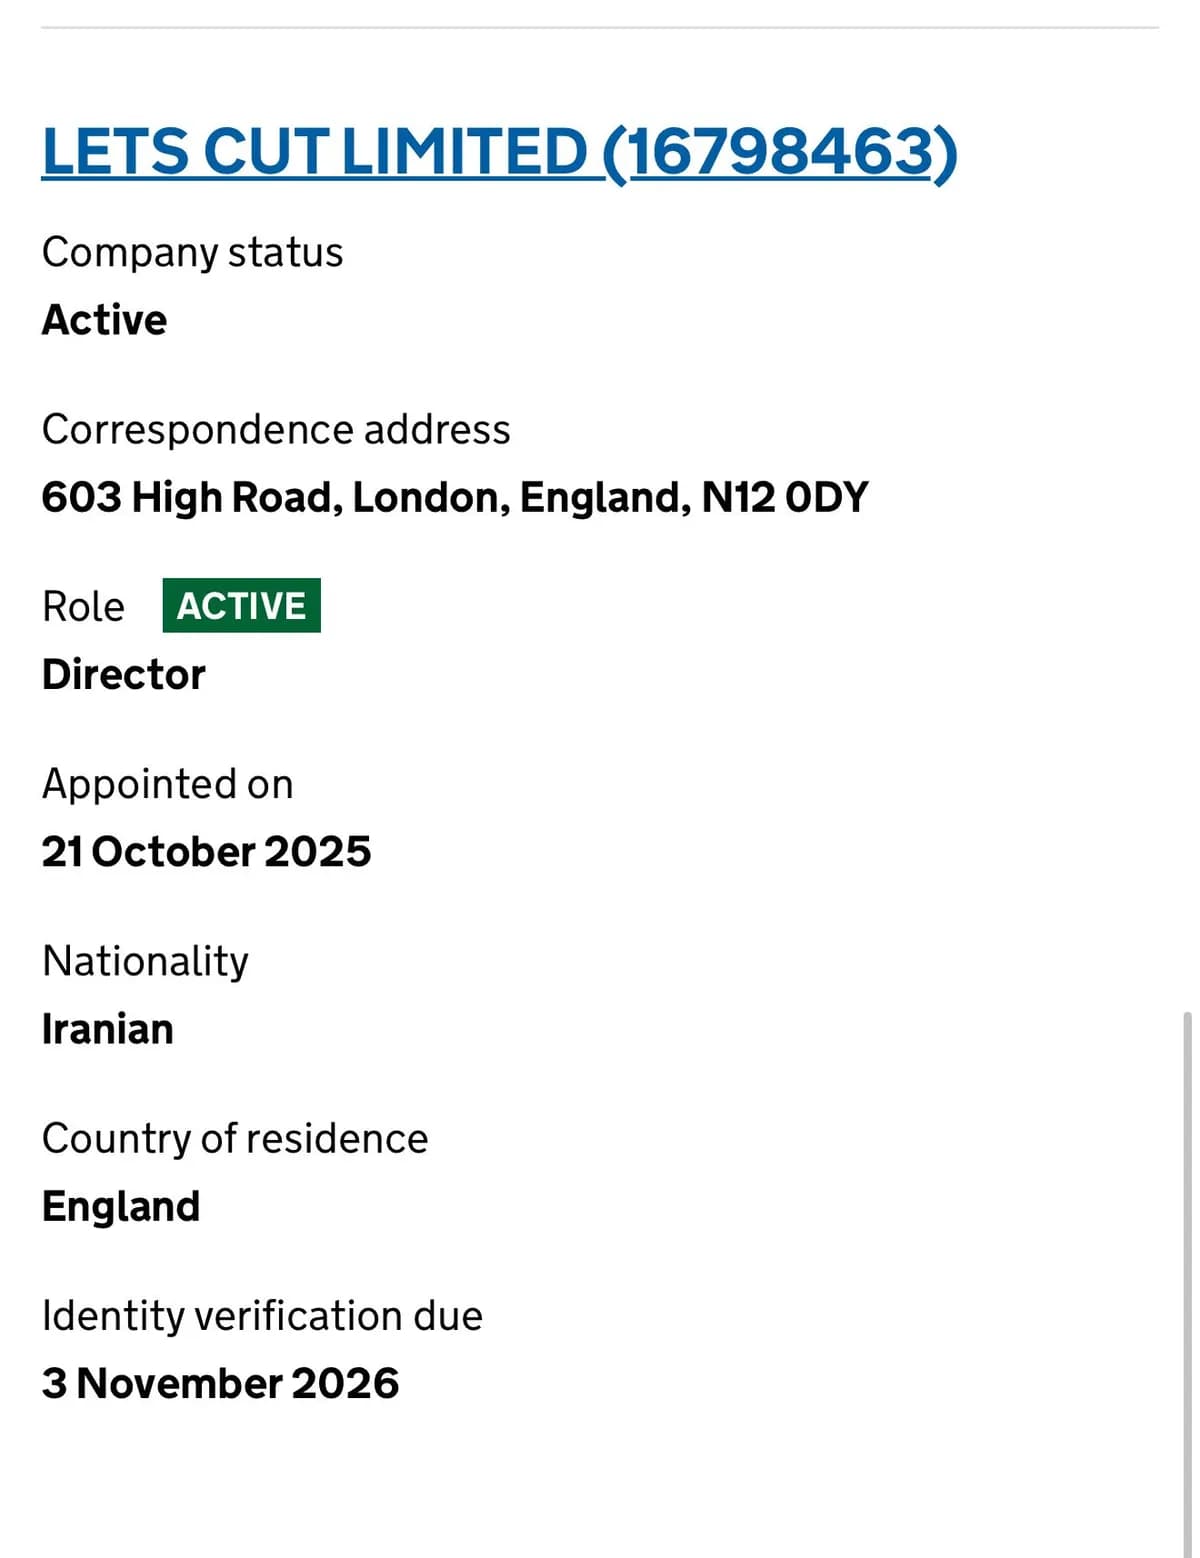Viewport: 1200px width, 1558px height.
Task: Click the horizontal divider line at top
Action: click(600, 28)
